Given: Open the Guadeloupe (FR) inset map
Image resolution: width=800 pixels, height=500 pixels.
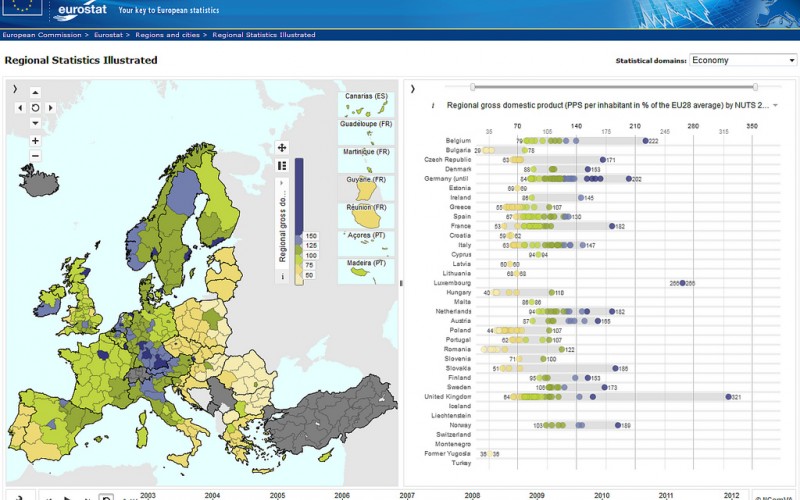Looking at the screenshot, I should tap(366, 132).
